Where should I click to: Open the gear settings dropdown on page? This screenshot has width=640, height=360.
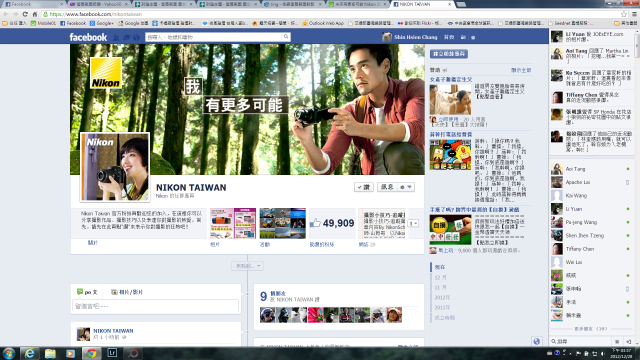[406, 187]
